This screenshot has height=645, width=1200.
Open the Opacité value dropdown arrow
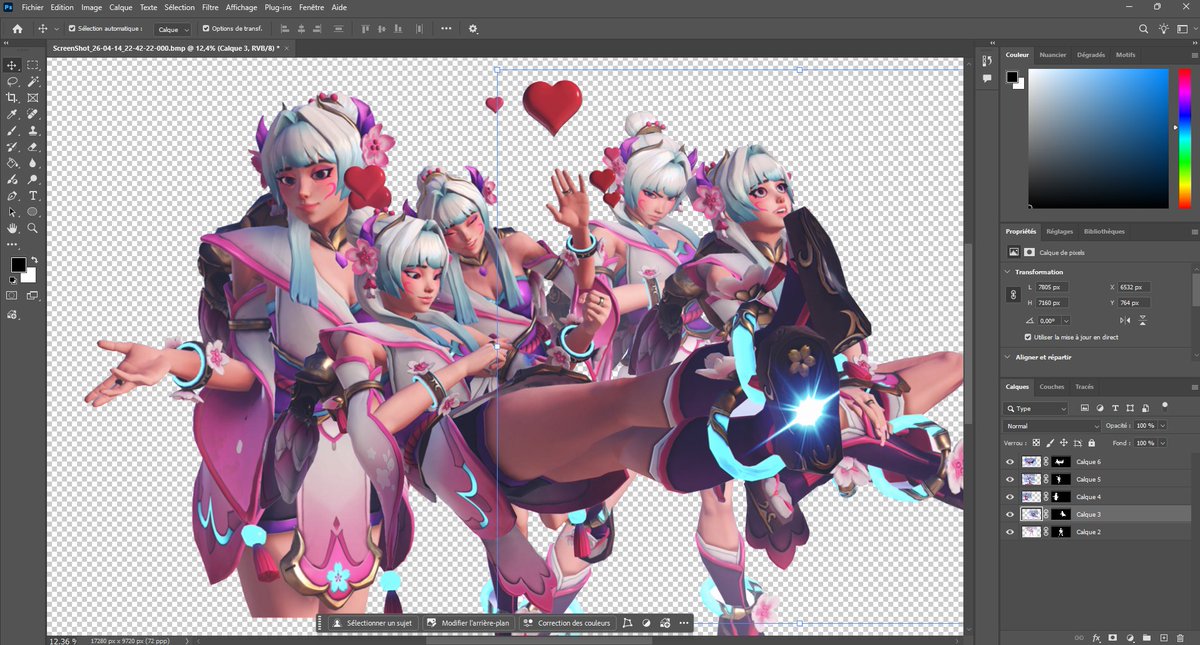pyautogui.click(x=1163, y=426)
